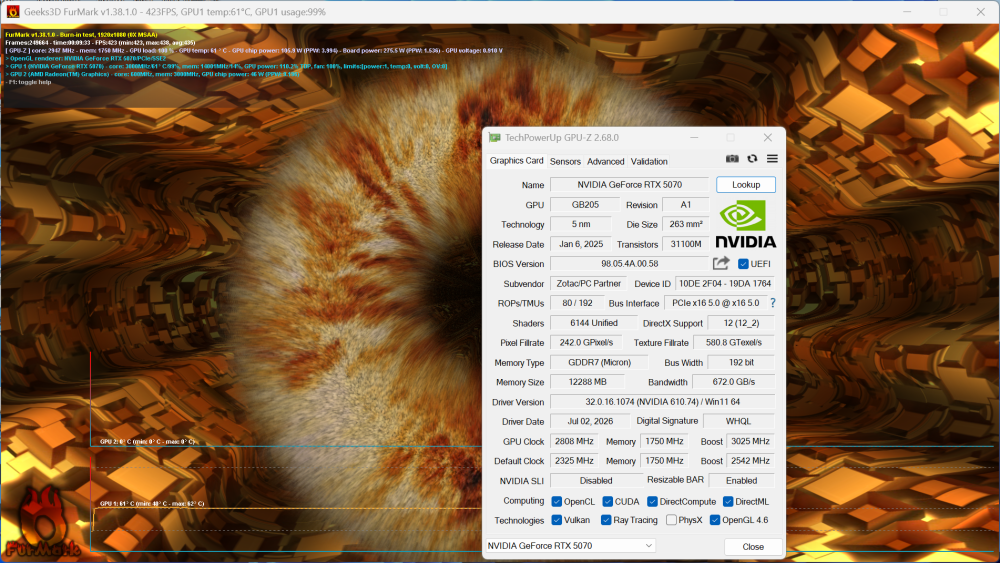This screenshot has width=1000, height=563.
Task: Toggle the UEFI checkbox
Action: [743, 264]
